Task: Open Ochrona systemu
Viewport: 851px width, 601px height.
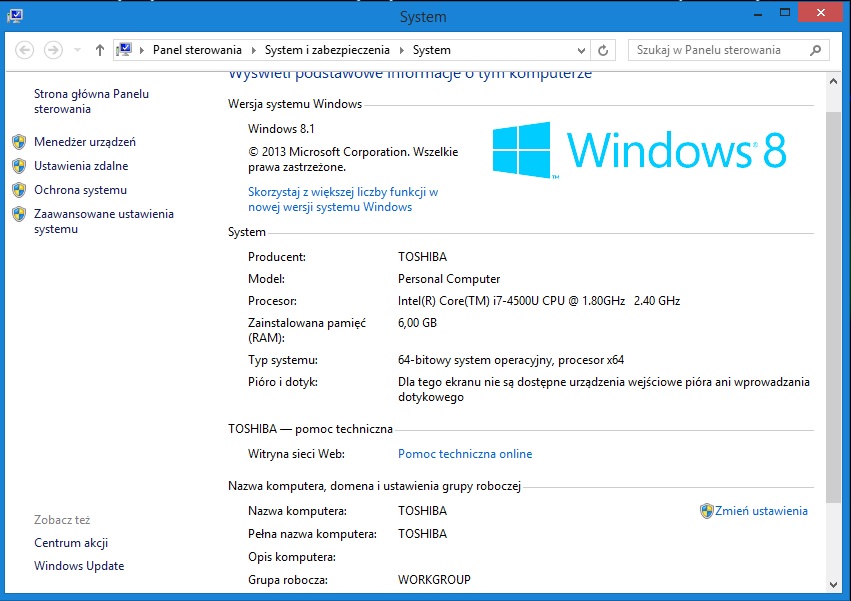Action: 80,190
